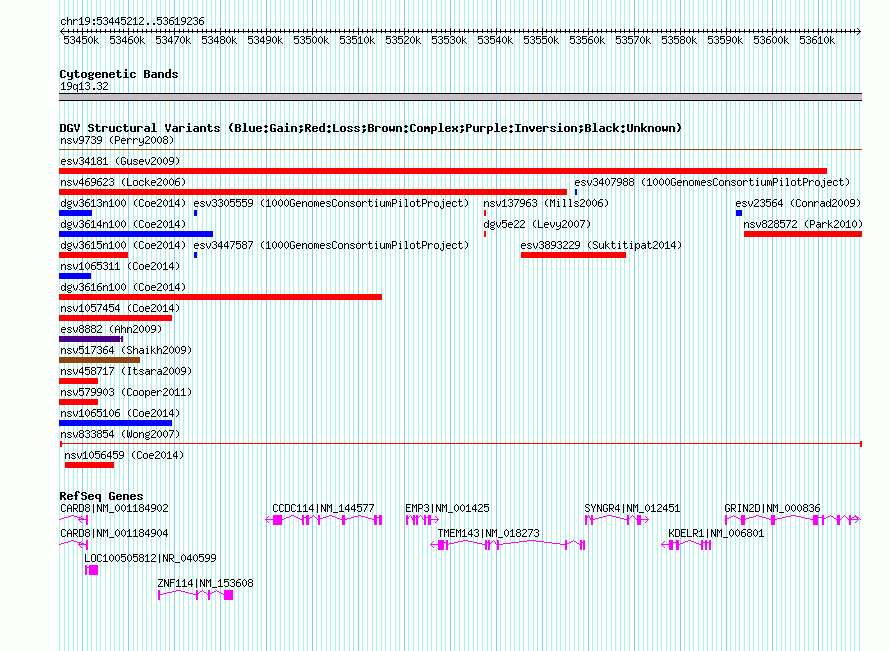The width and height of the screenshot is (890, 651).
Task: Click the nsv833854 (Wong2007) label
Action: 120,434
